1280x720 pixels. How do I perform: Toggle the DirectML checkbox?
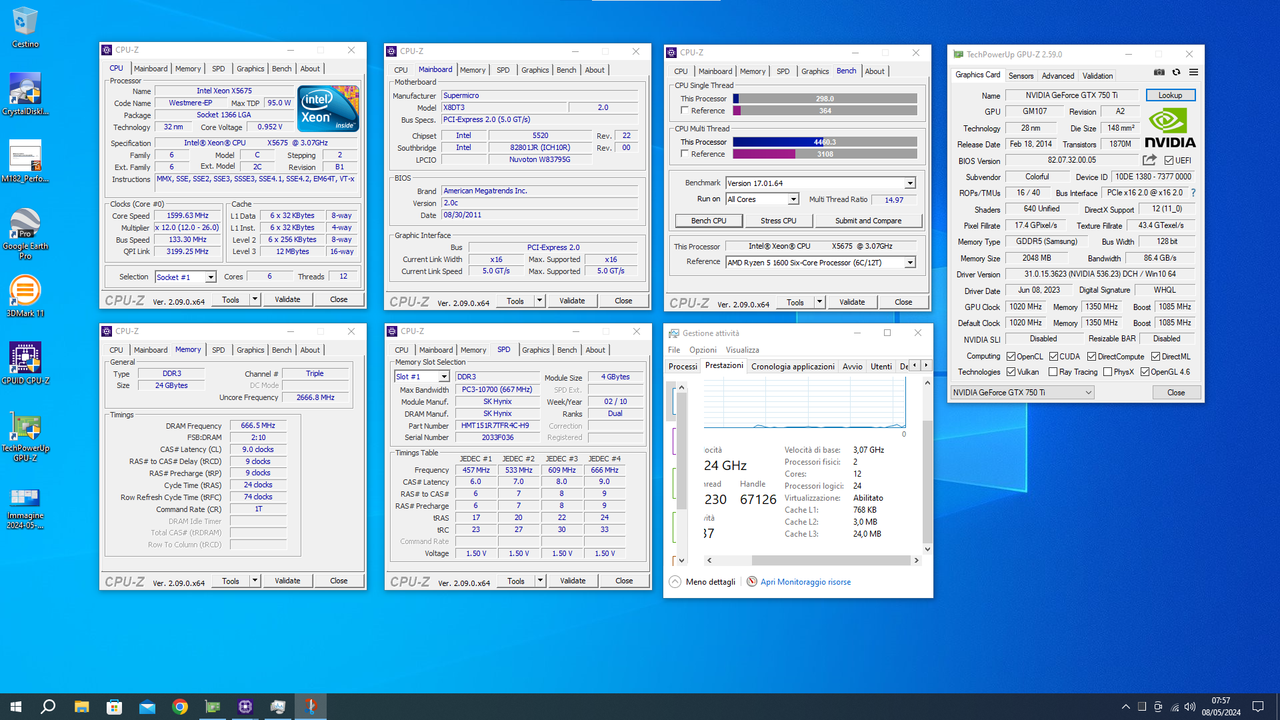coord(1157,356)
